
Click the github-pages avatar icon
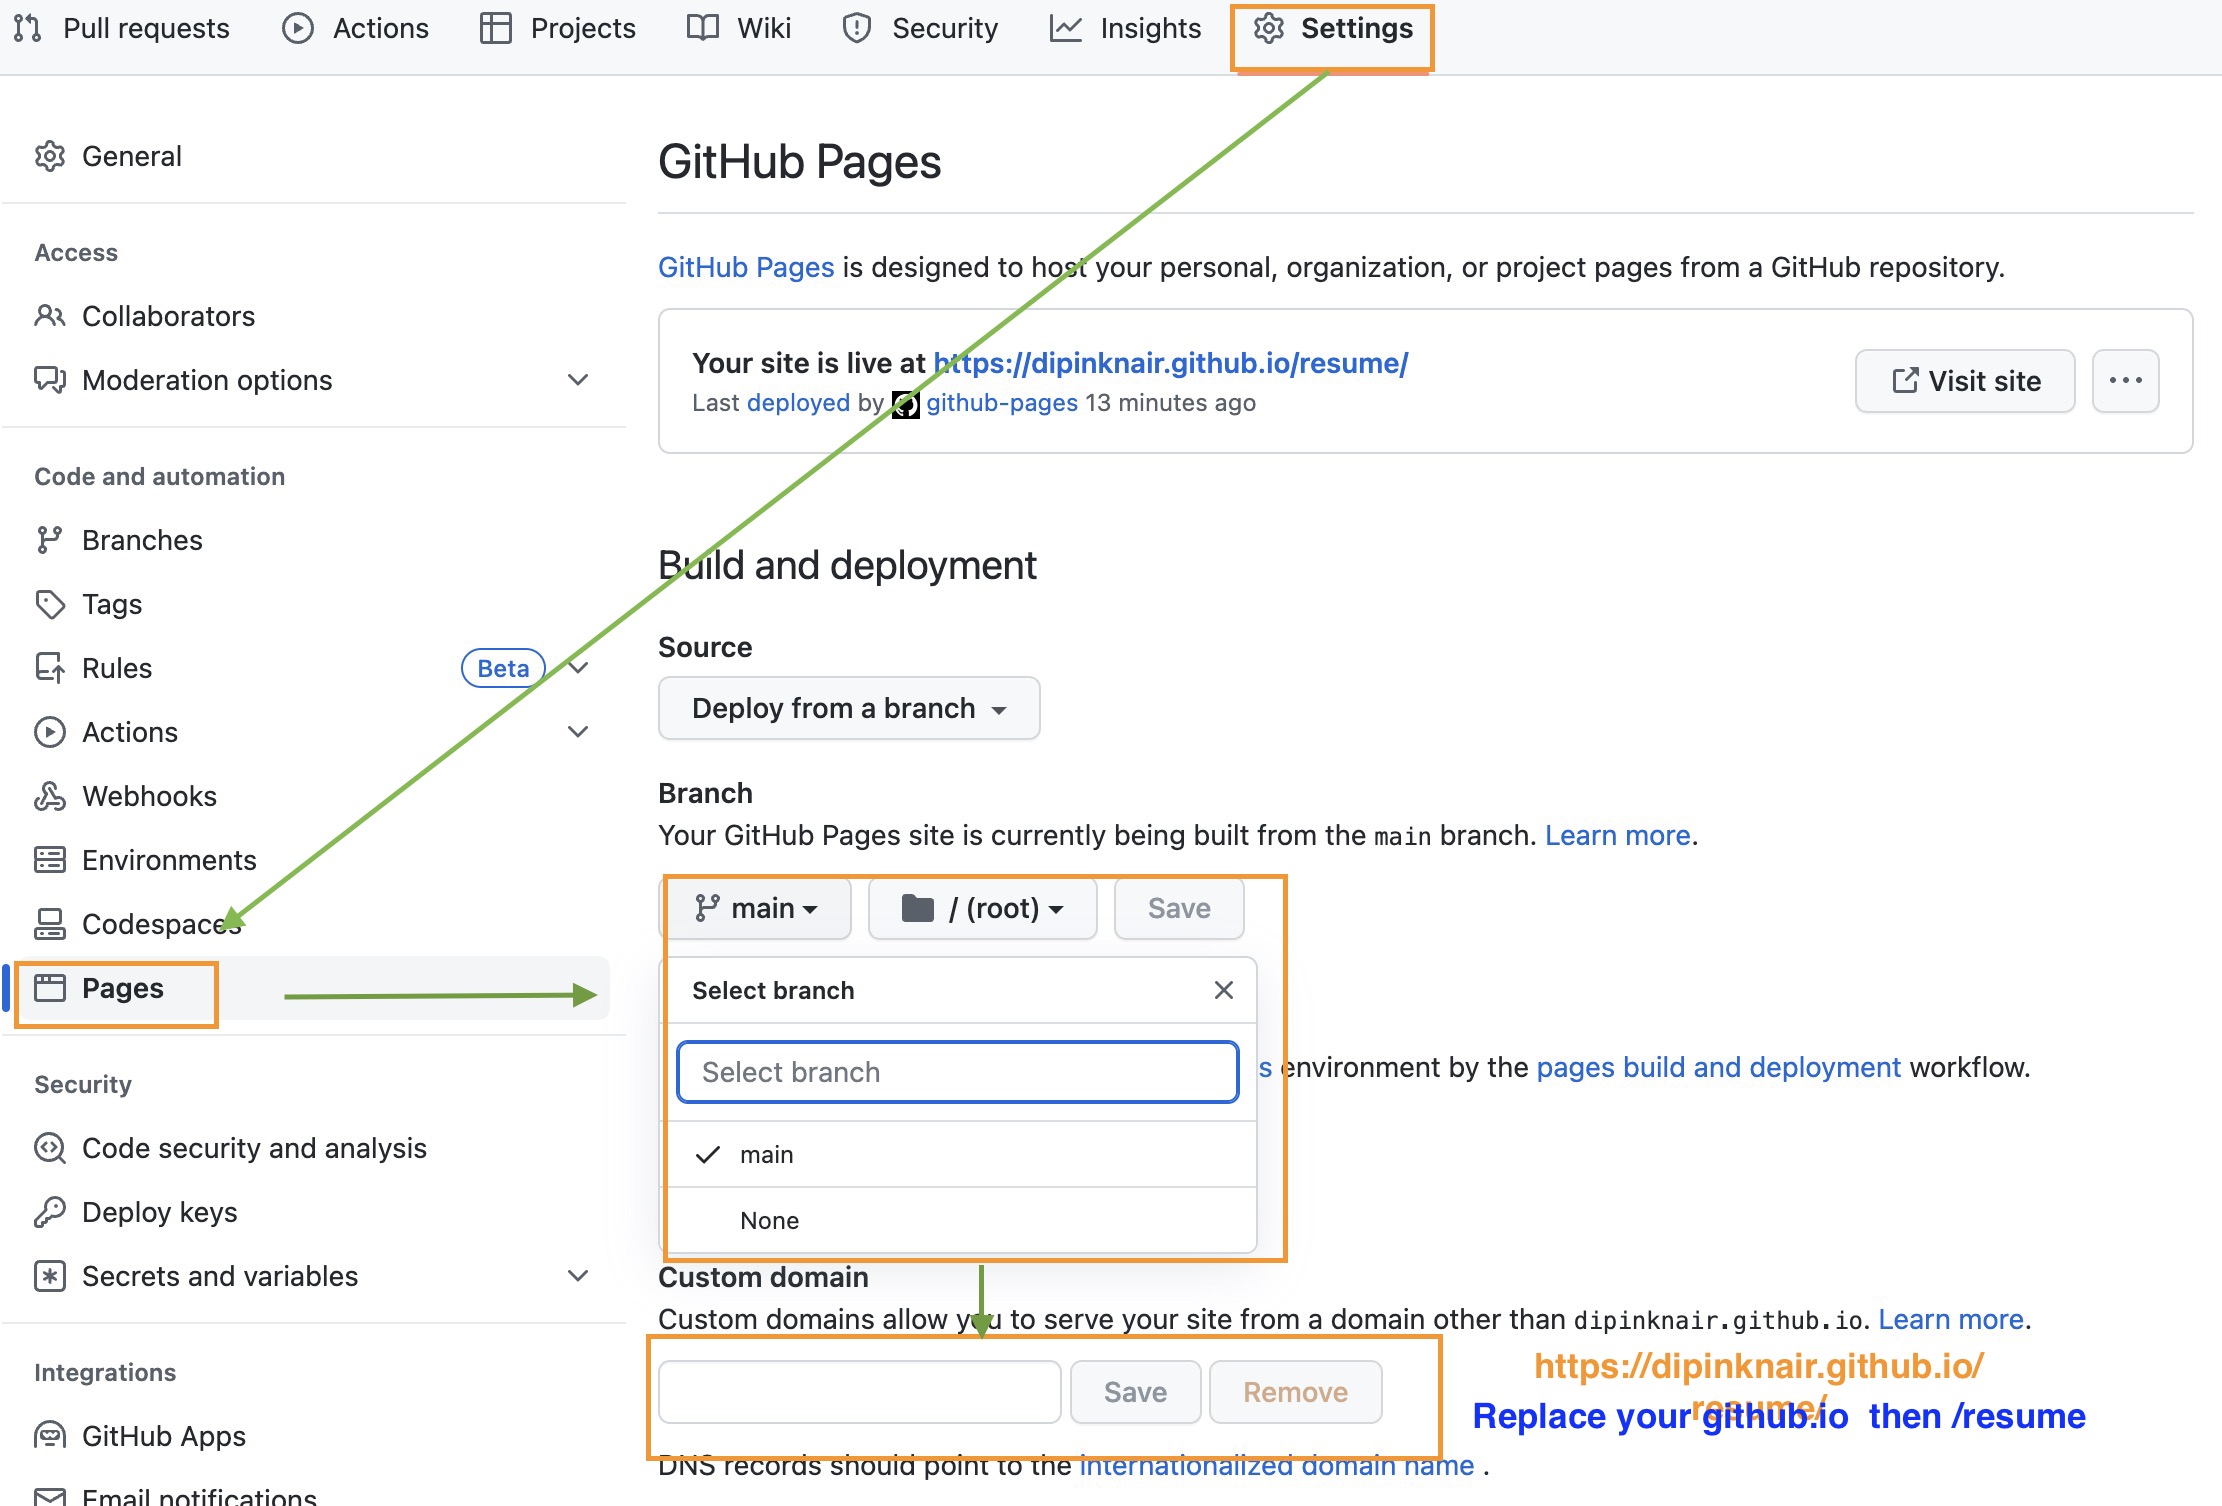905,404
